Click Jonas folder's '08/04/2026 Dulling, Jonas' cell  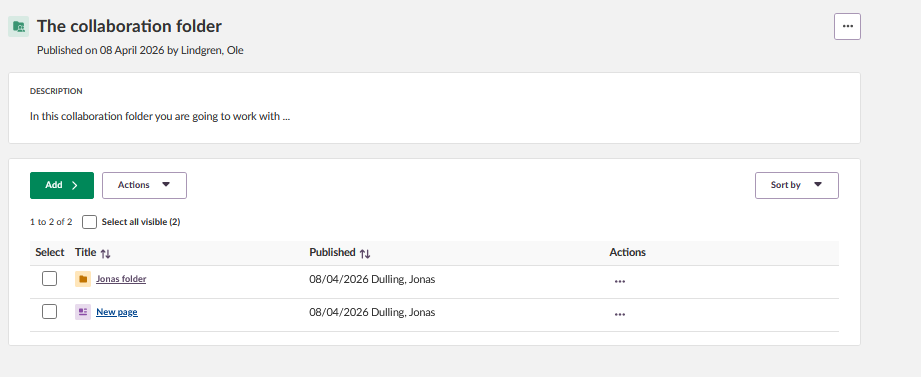coord(372,280)
